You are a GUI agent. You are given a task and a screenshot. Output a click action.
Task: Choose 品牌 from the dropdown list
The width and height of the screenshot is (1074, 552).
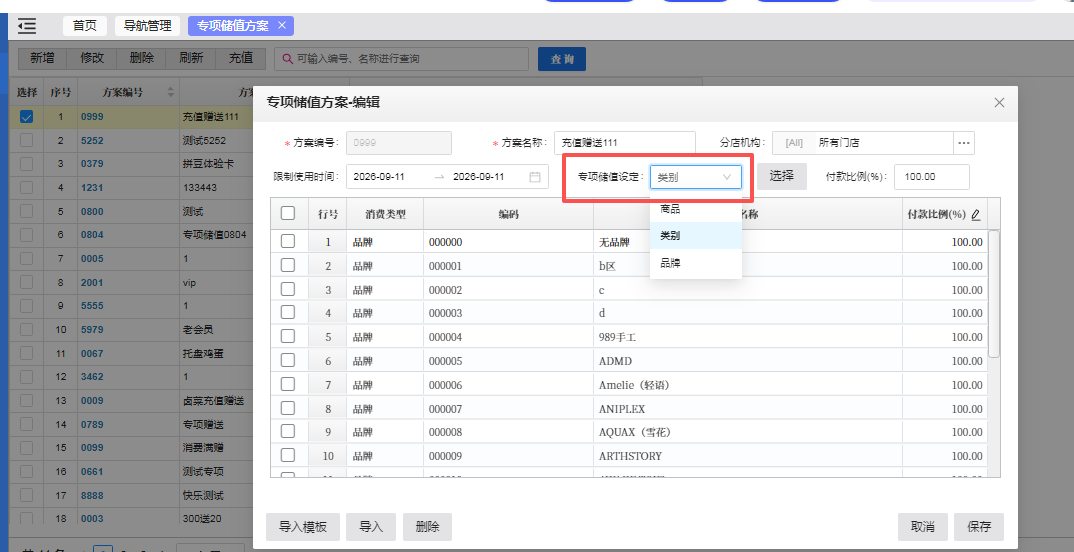696,263
